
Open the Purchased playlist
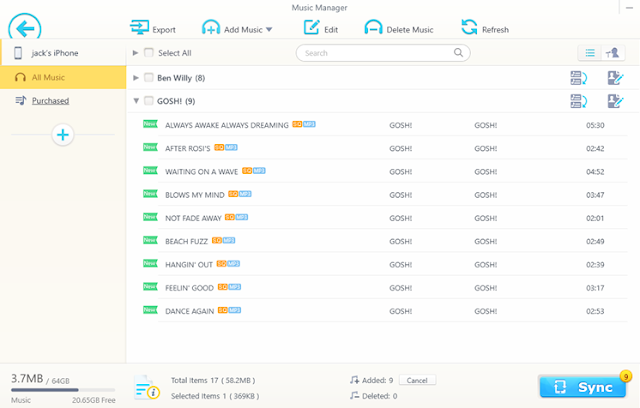pyautogui.click(x=50, y=101)
